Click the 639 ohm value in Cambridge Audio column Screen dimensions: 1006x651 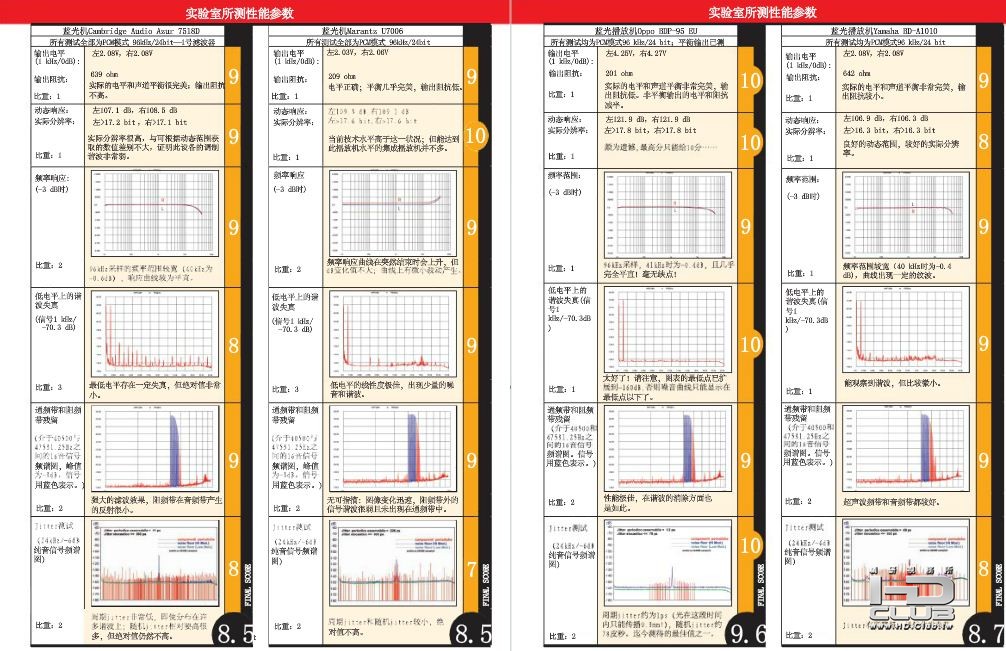(105, 74)
